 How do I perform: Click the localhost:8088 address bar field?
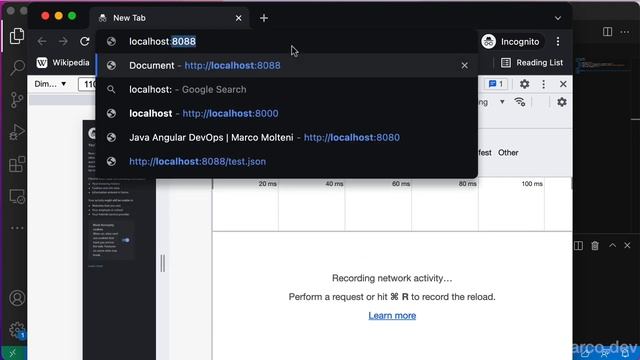pyautogui.click(x=286, y=41)
